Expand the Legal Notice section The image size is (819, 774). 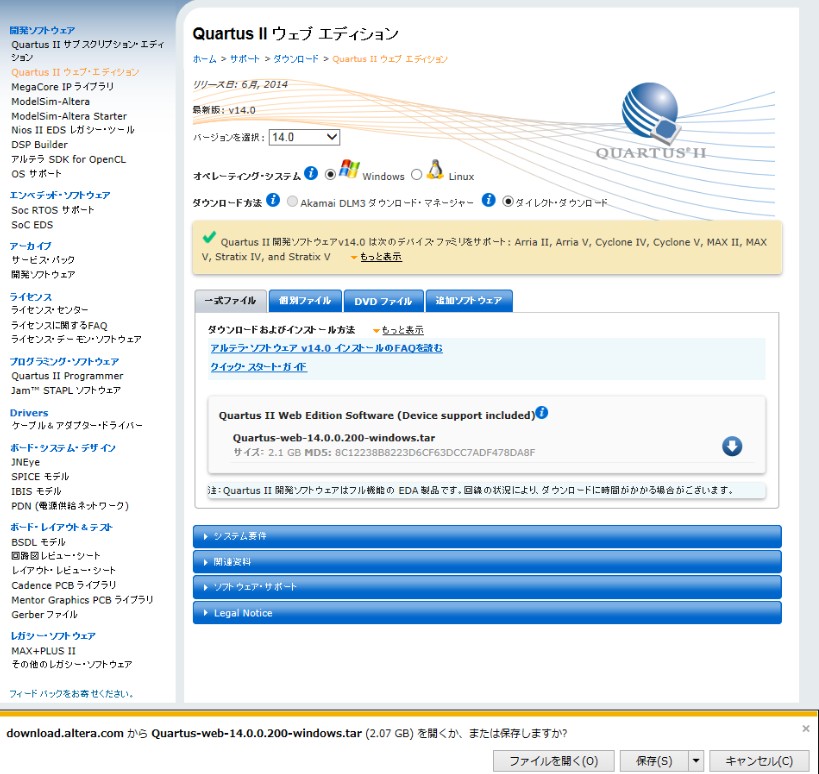pos(487,613)
